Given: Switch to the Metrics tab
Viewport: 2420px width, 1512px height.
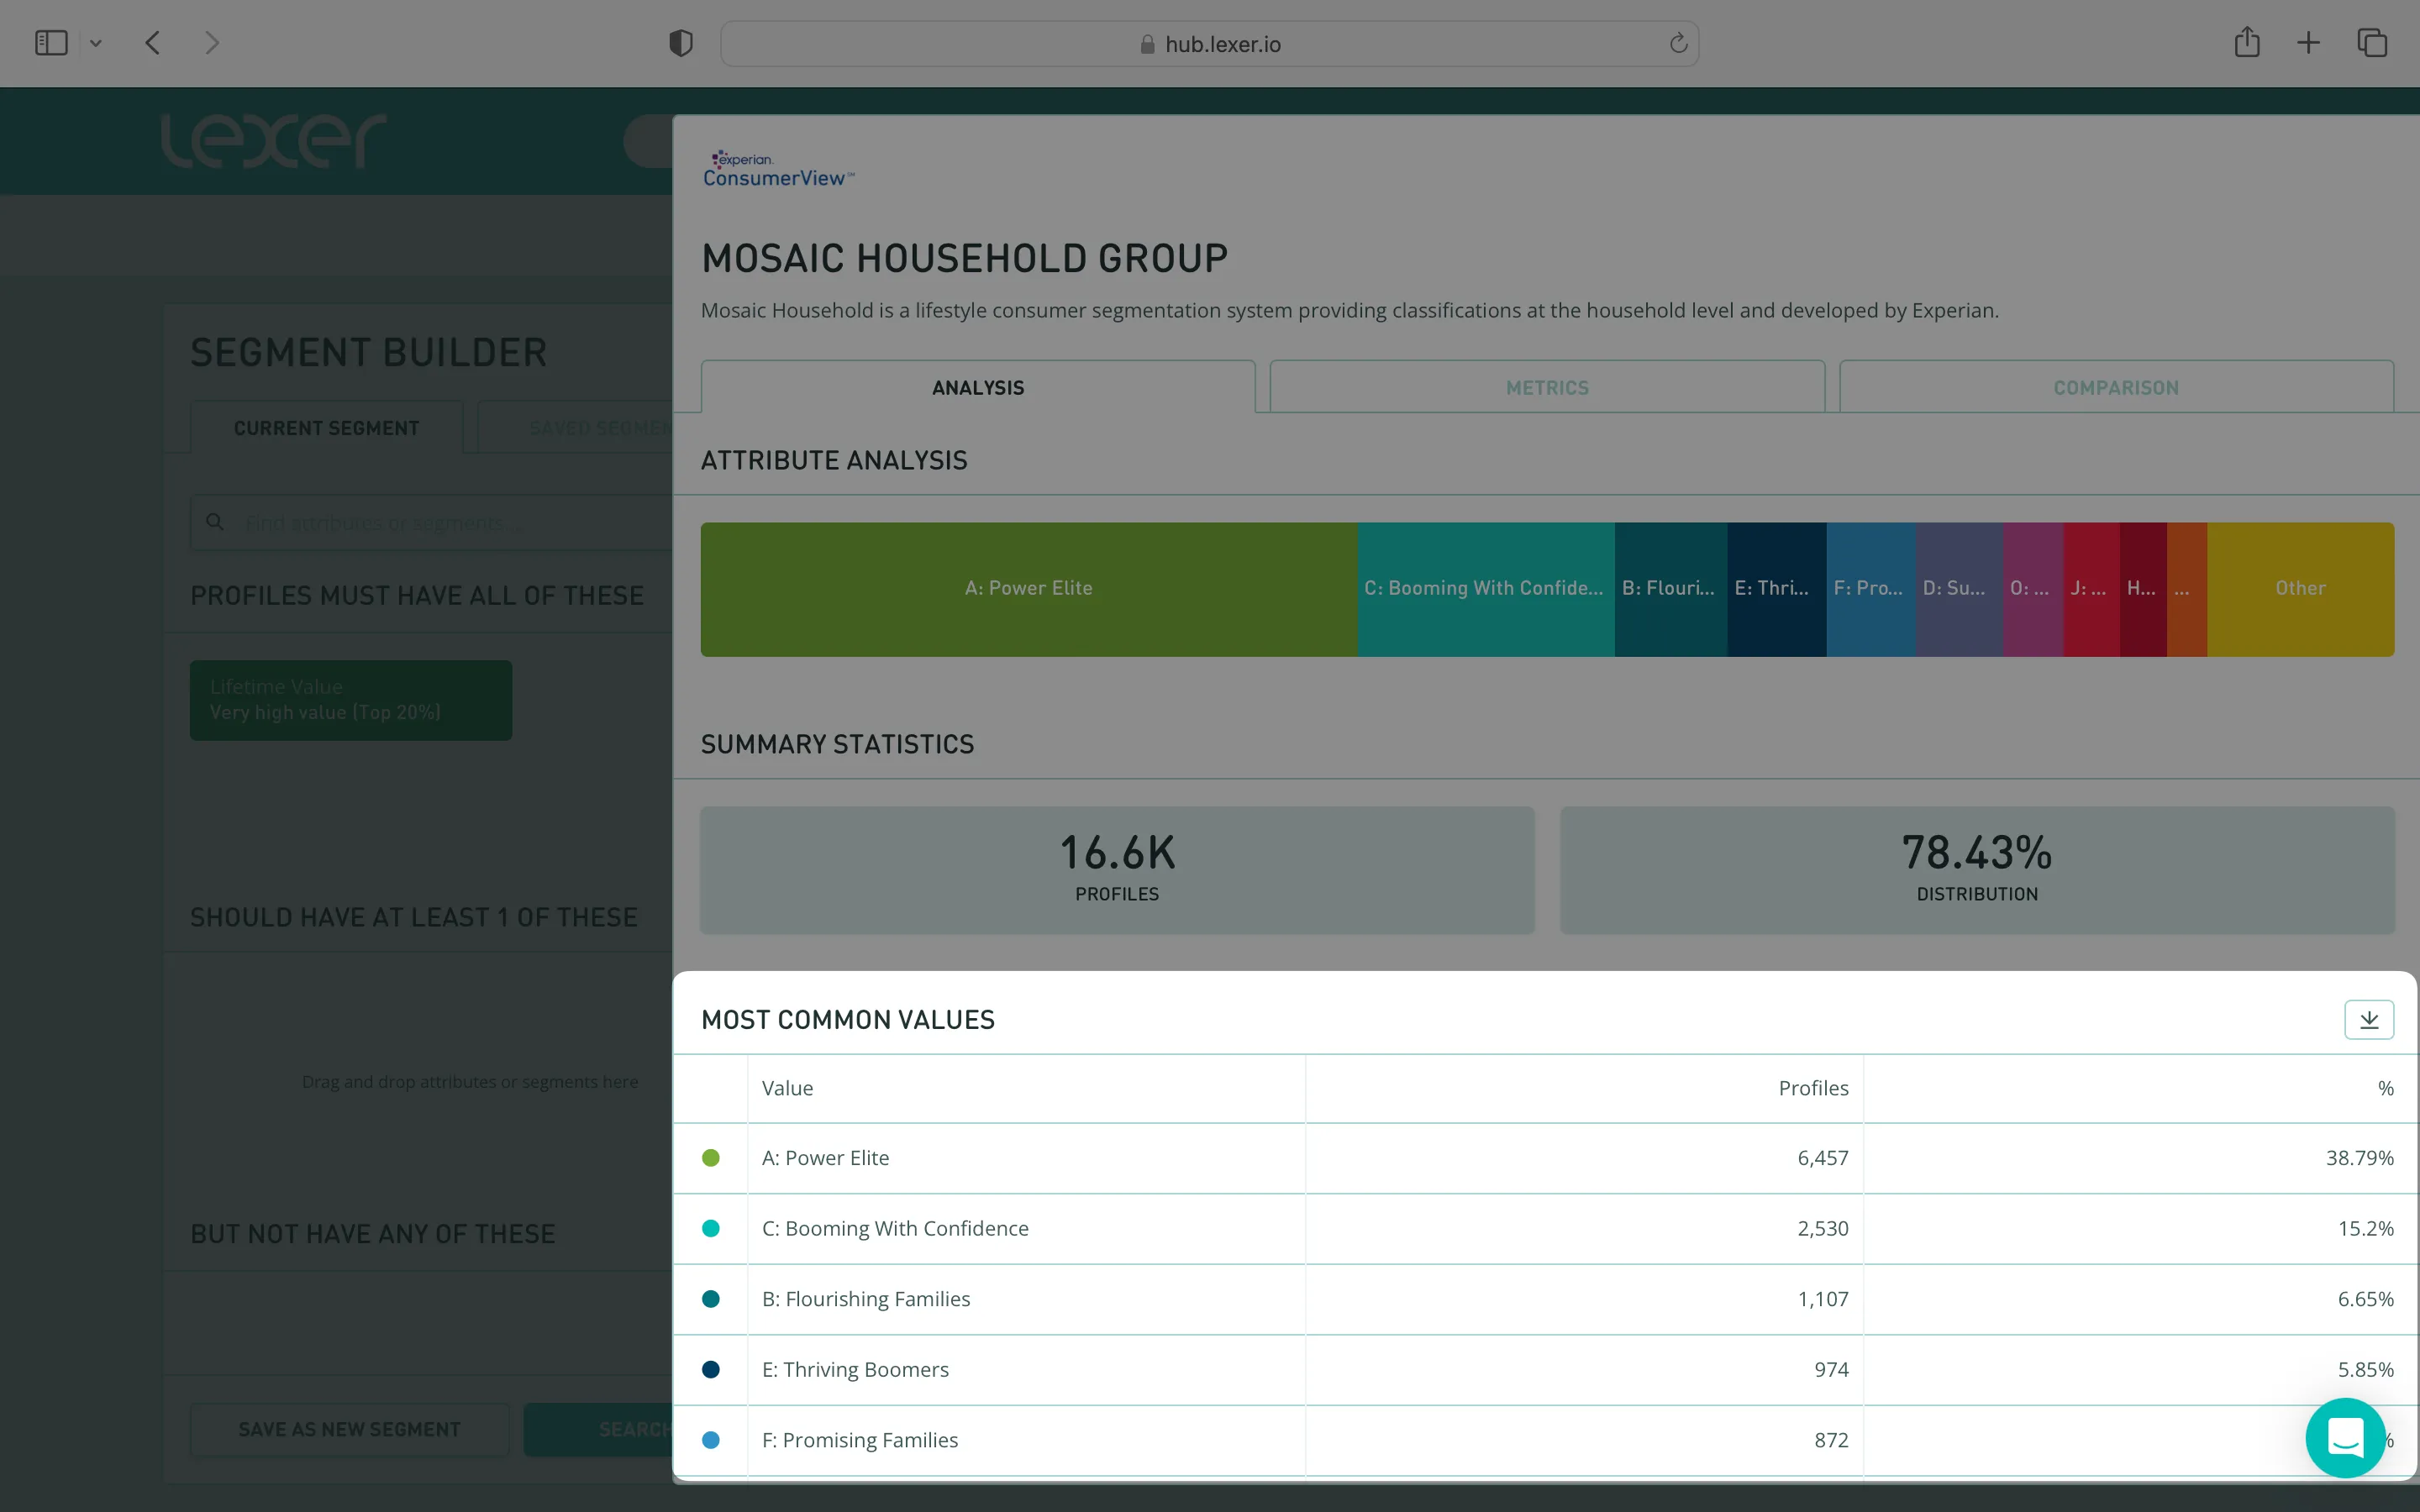Looking at the screenshot, I should coord(1546,387).
